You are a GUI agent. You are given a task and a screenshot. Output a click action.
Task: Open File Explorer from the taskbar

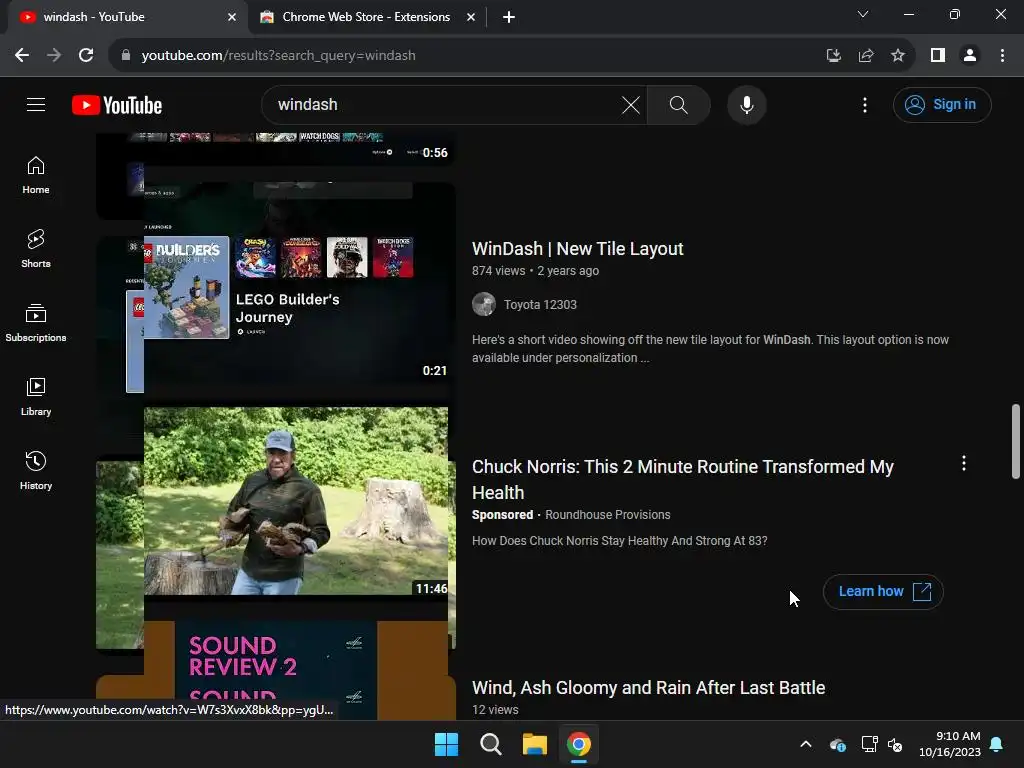coord(534,744)
